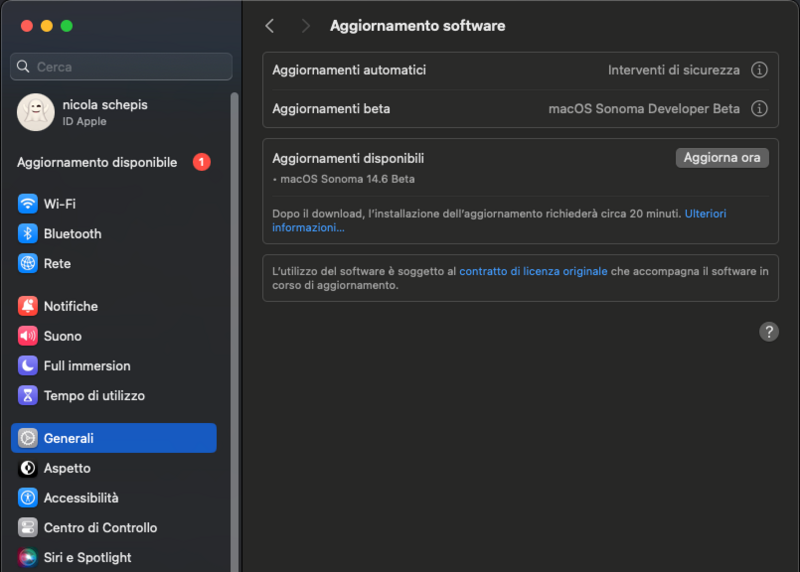800x572 pixels.
Task: Show info for Aggiornamenti beta
Action: 759,108
